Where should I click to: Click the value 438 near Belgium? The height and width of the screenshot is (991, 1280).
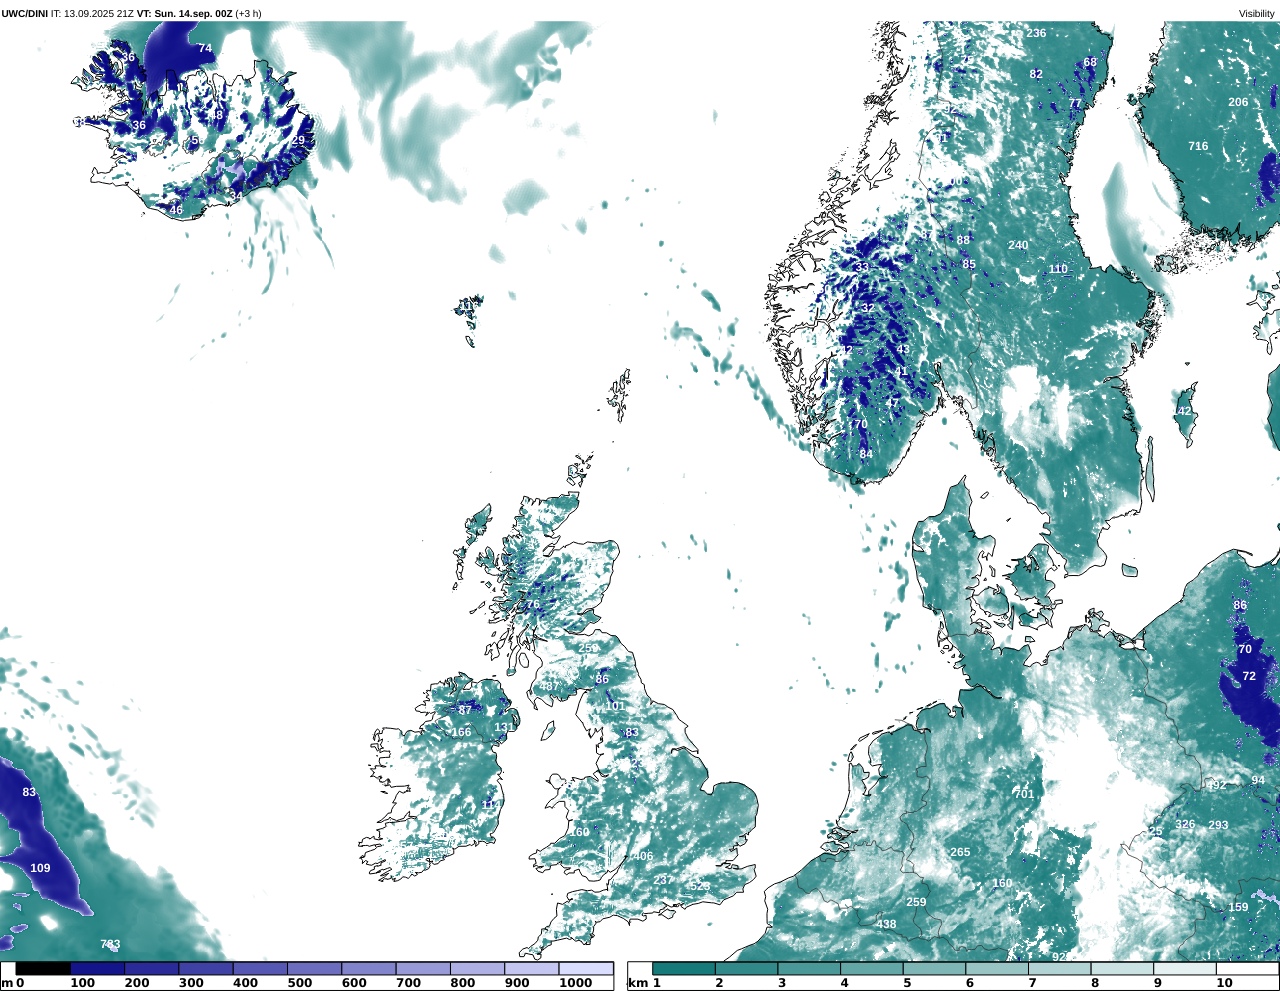click(886, 924)
